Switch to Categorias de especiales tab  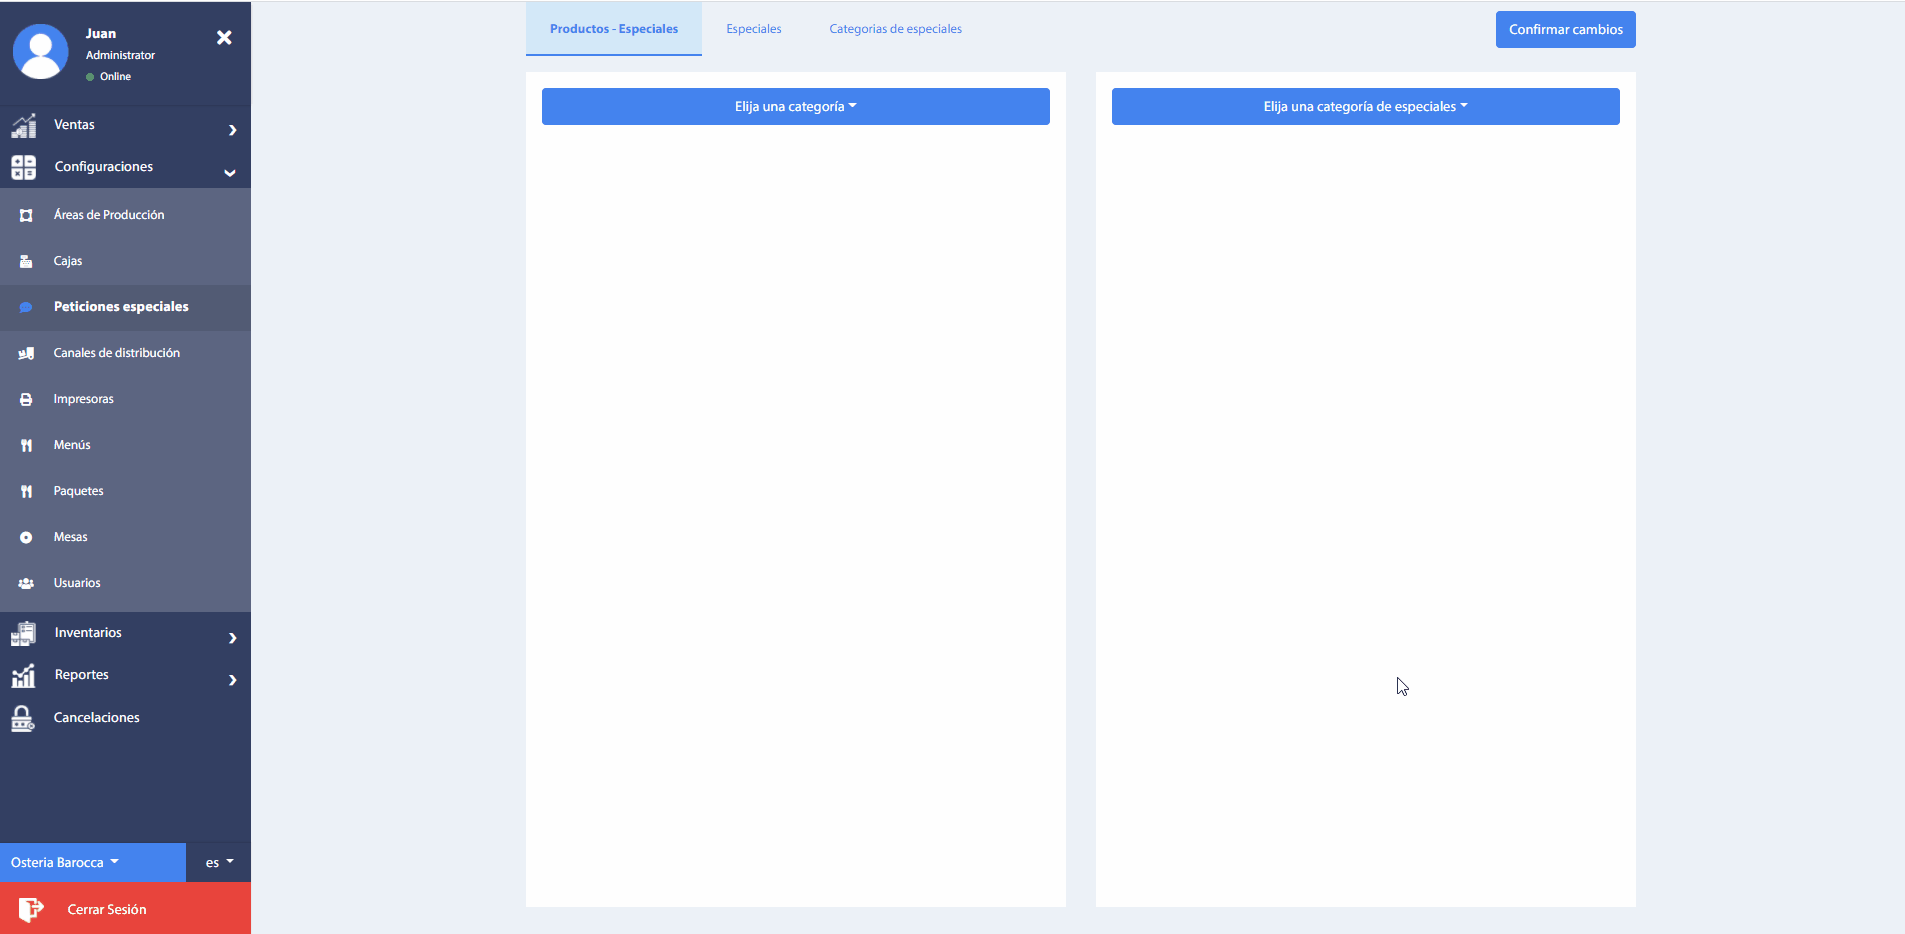(x=895, y=29)
